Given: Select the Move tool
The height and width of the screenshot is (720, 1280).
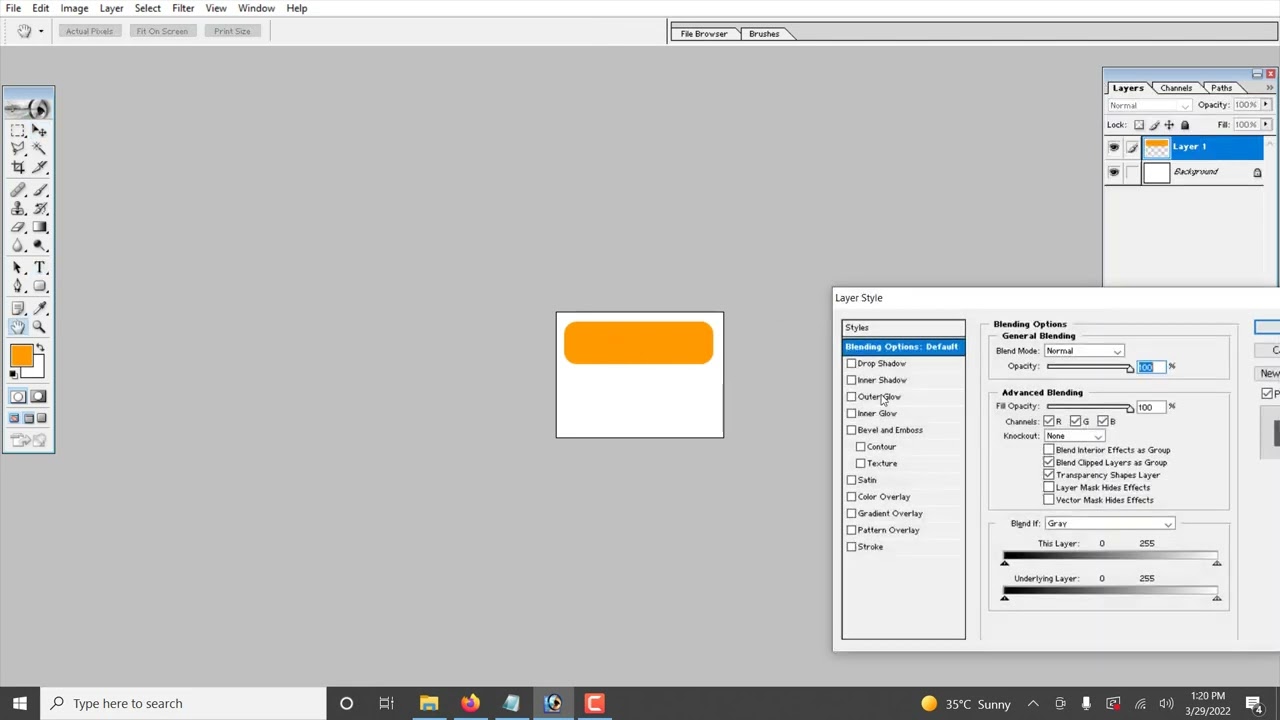Looking at the screenshot, I should point(39,130).
